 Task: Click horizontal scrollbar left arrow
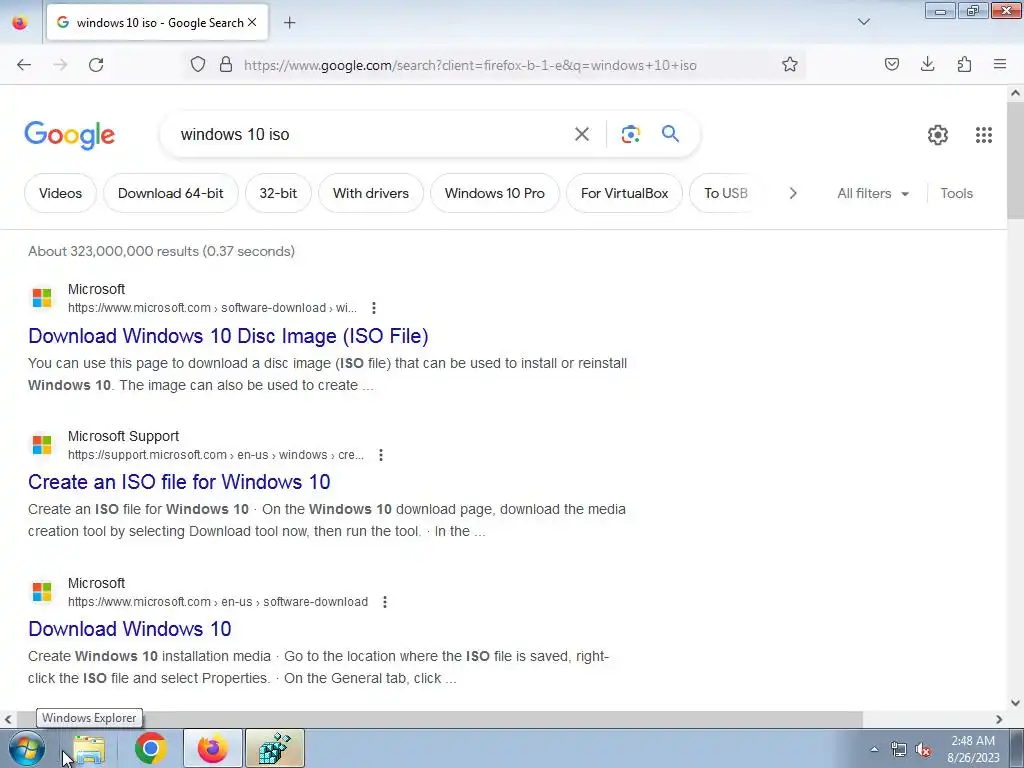click(x=7, y=719)
